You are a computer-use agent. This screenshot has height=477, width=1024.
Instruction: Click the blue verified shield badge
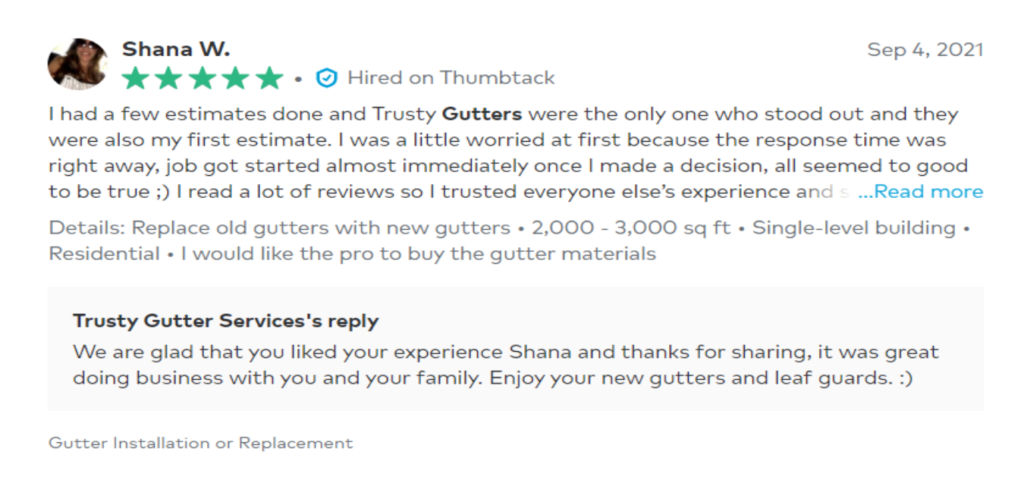[x=327, y=78]
